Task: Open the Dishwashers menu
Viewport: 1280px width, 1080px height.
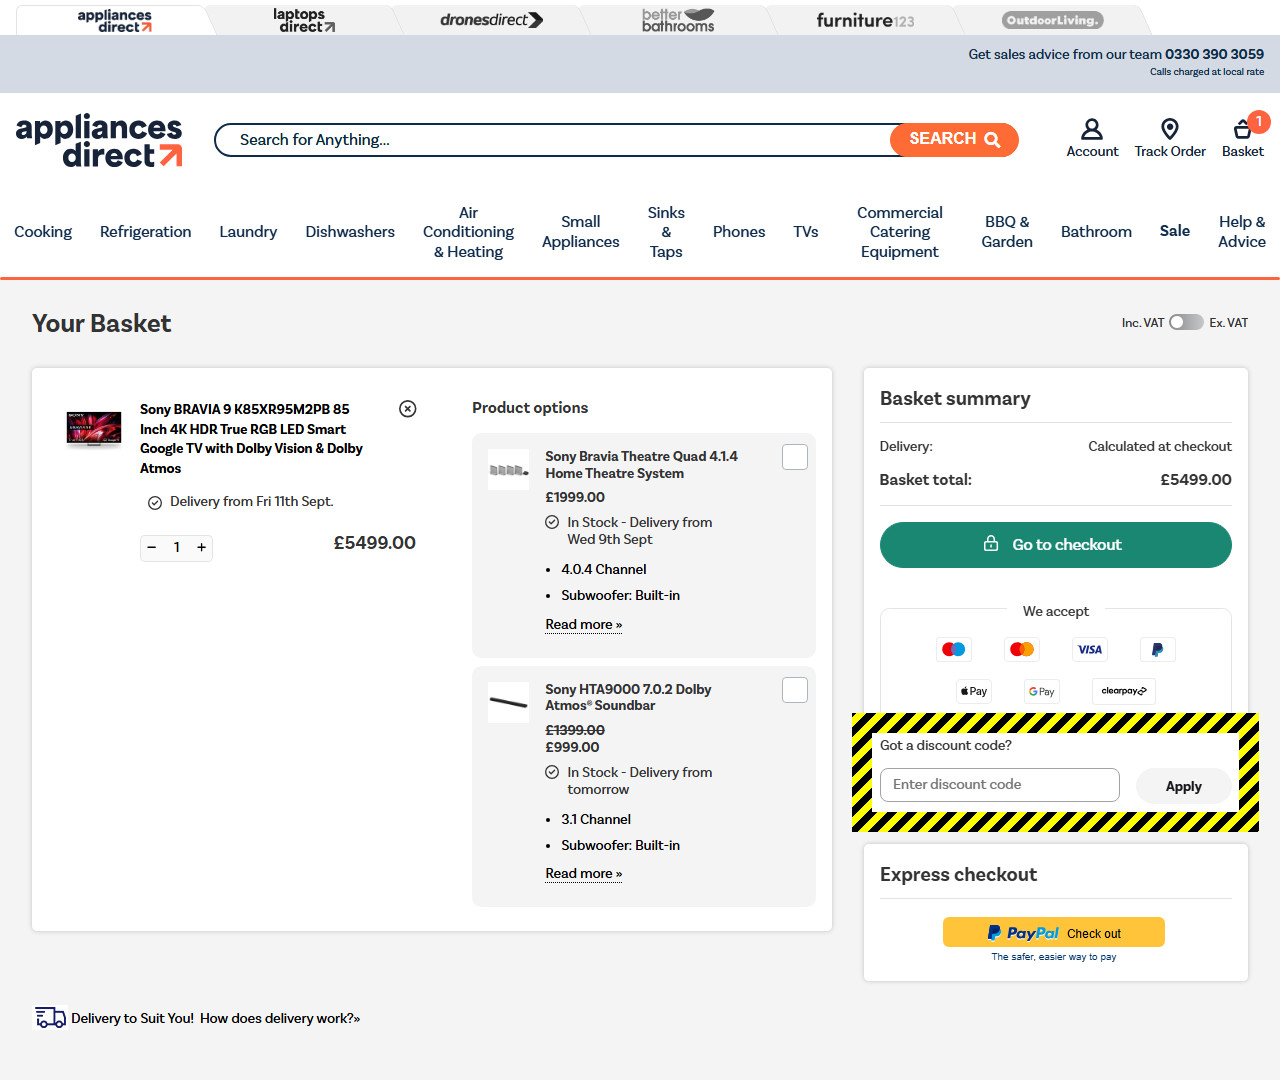Action: click(350, 232)
